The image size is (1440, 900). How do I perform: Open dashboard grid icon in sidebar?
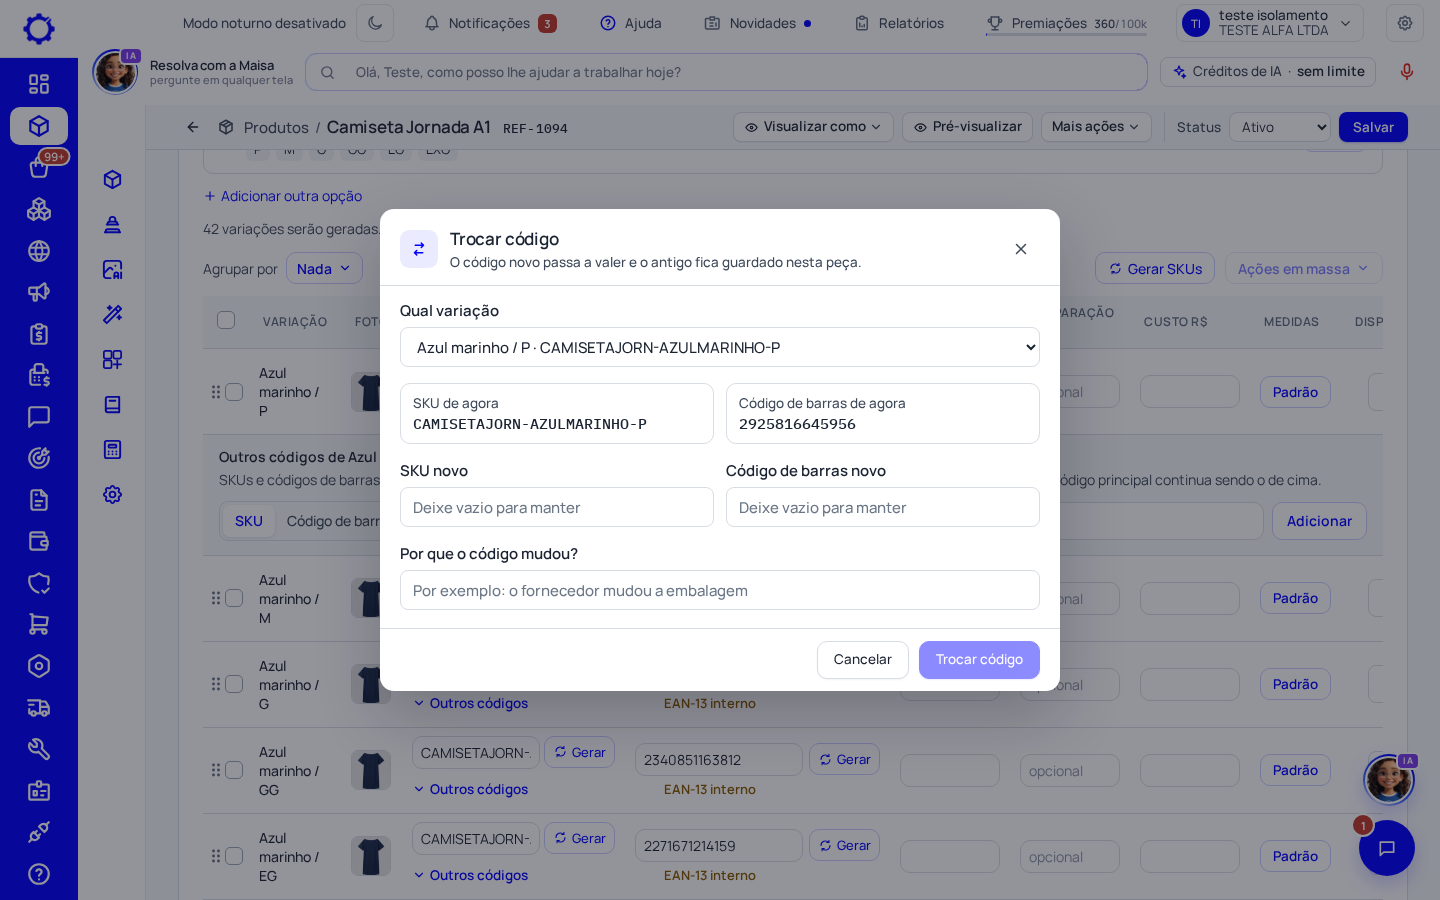(x=39, y=84)
